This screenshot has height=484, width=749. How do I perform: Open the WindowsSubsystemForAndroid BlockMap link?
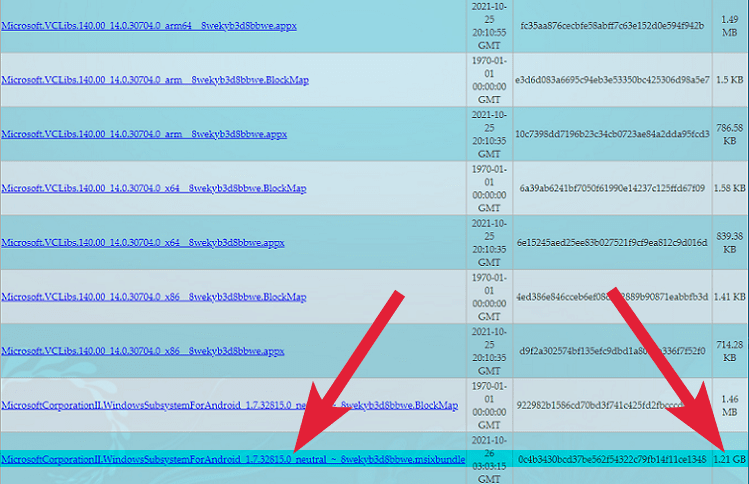[228, 405]
